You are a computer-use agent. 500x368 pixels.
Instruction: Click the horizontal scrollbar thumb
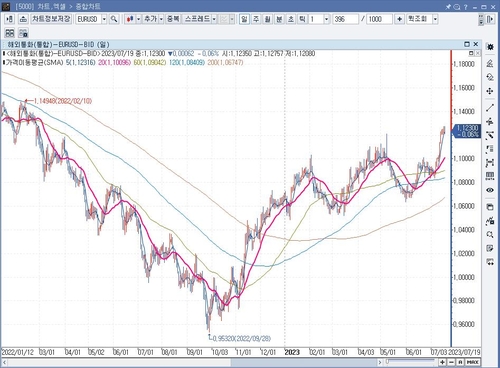[304, 362]
